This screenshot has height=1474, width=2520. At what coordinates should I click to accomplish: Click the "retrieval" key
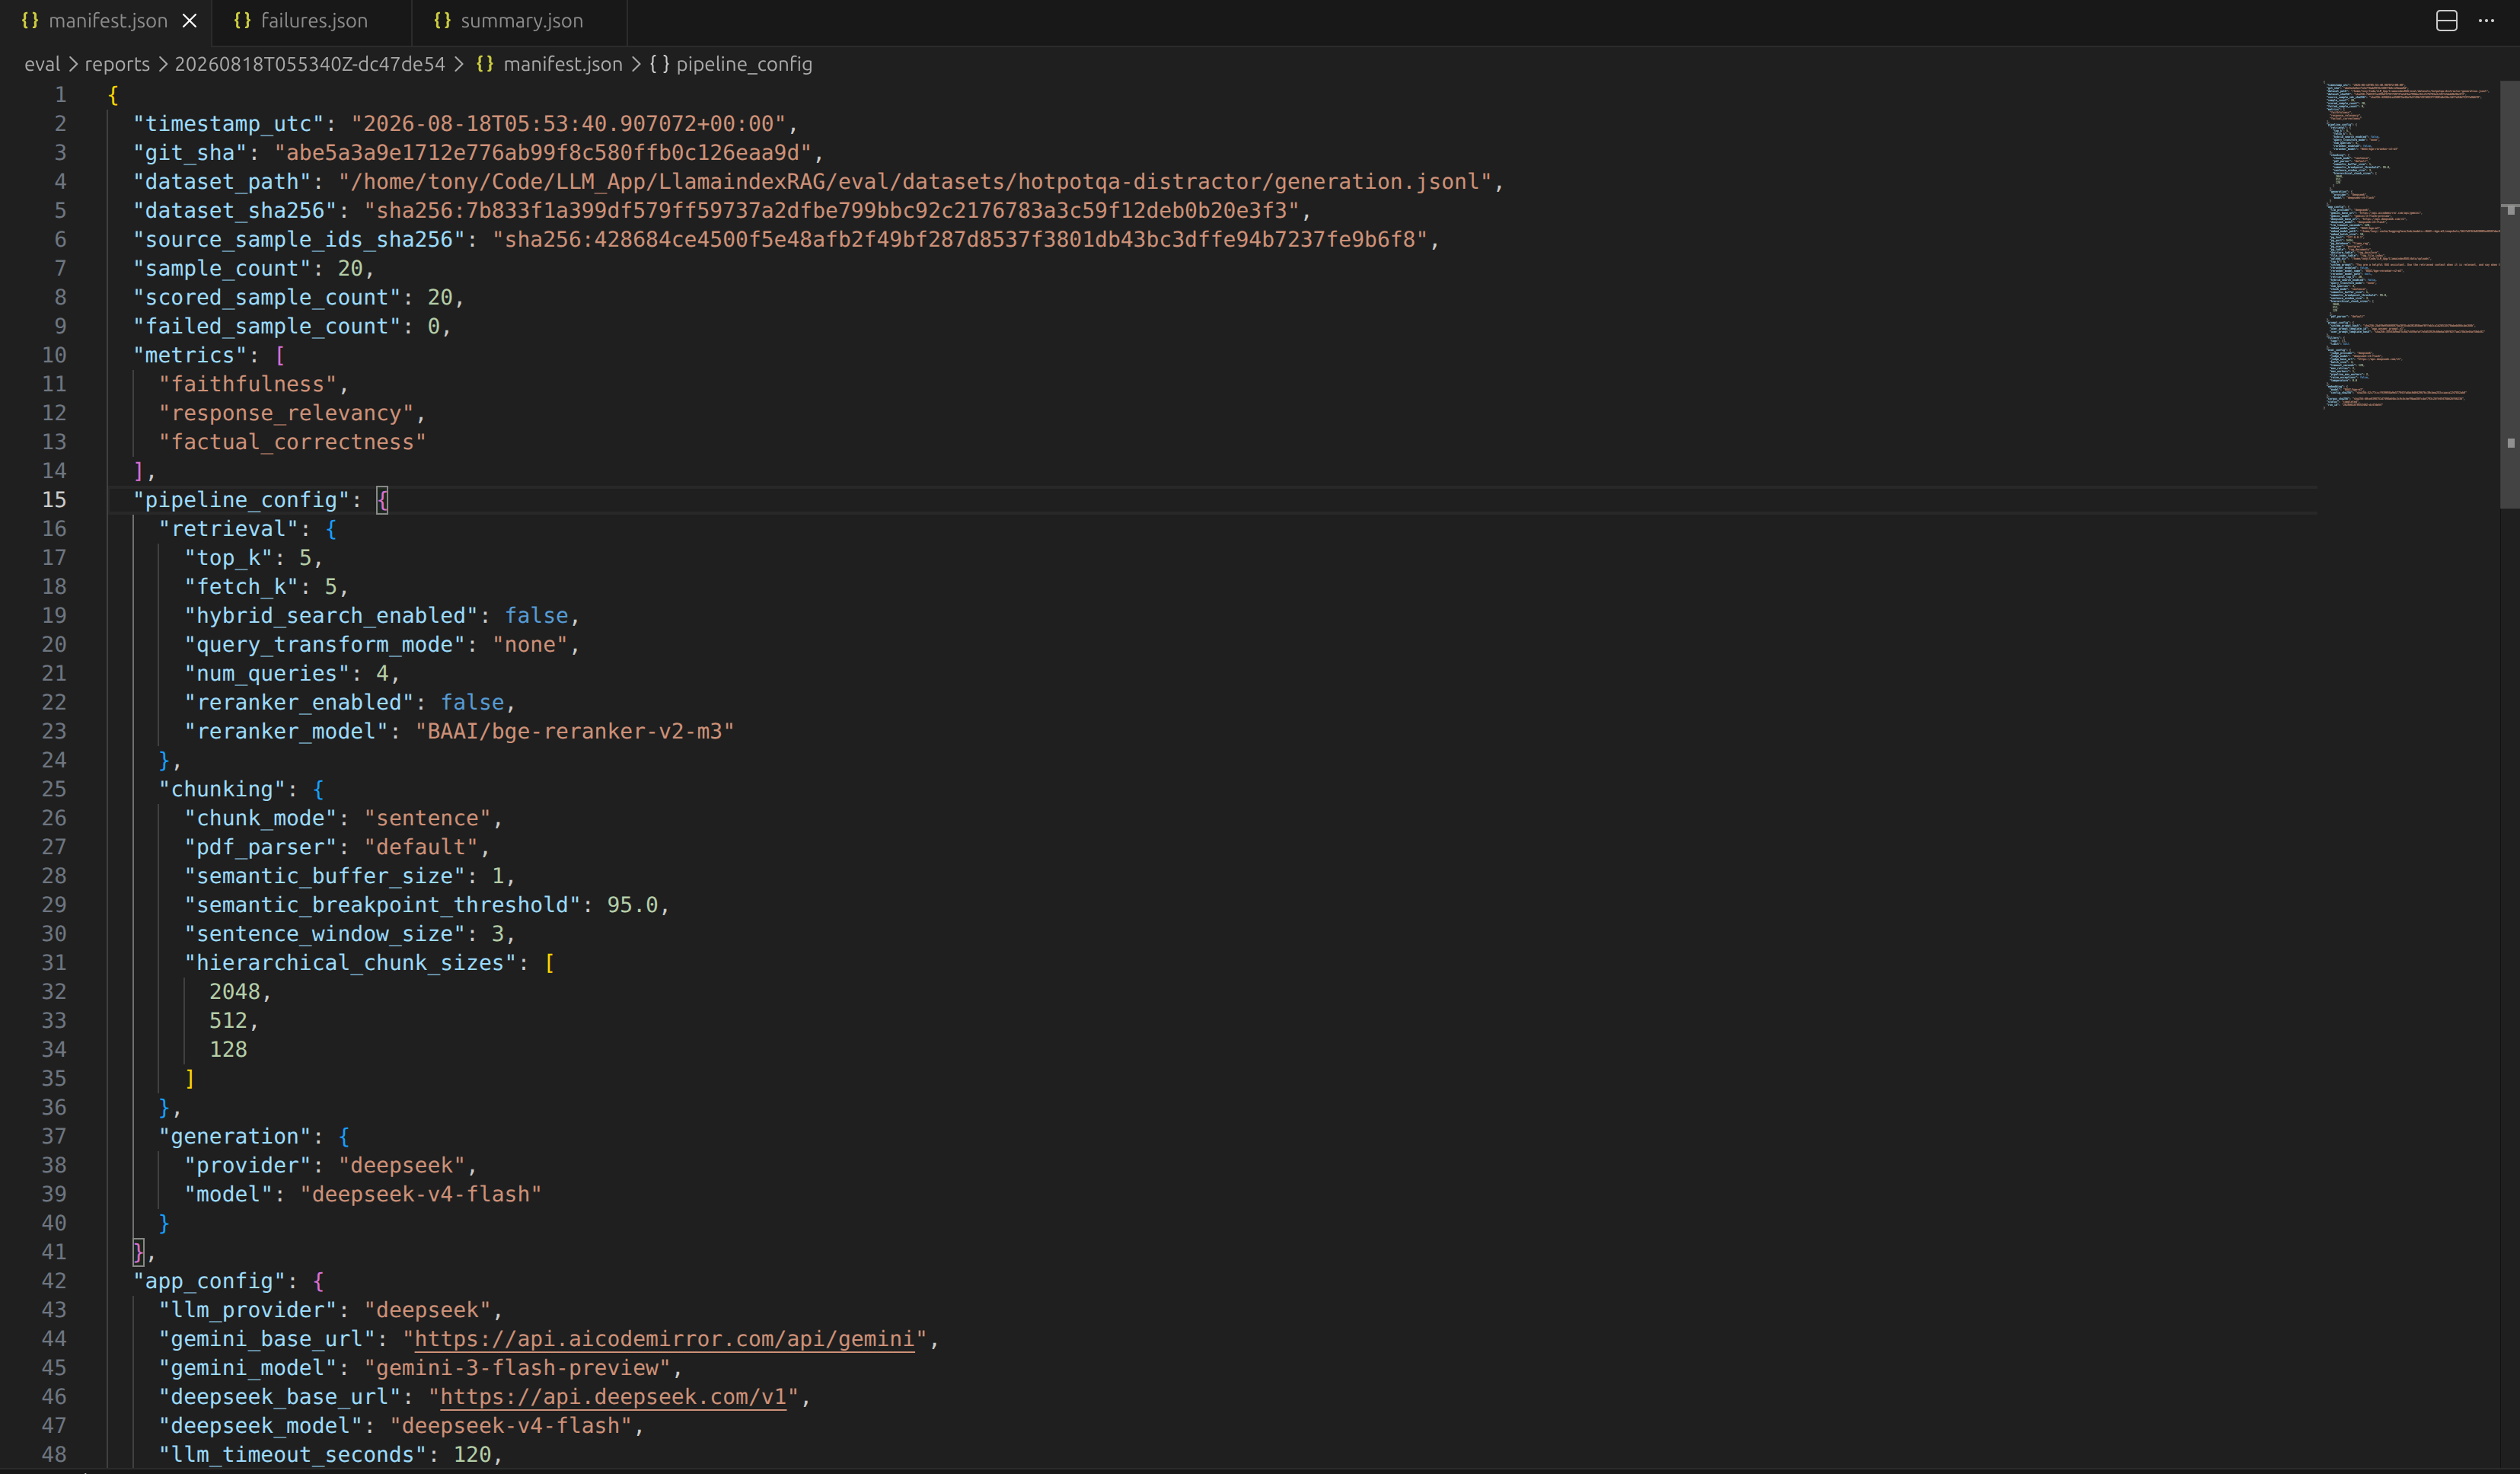tap(229, 529)
